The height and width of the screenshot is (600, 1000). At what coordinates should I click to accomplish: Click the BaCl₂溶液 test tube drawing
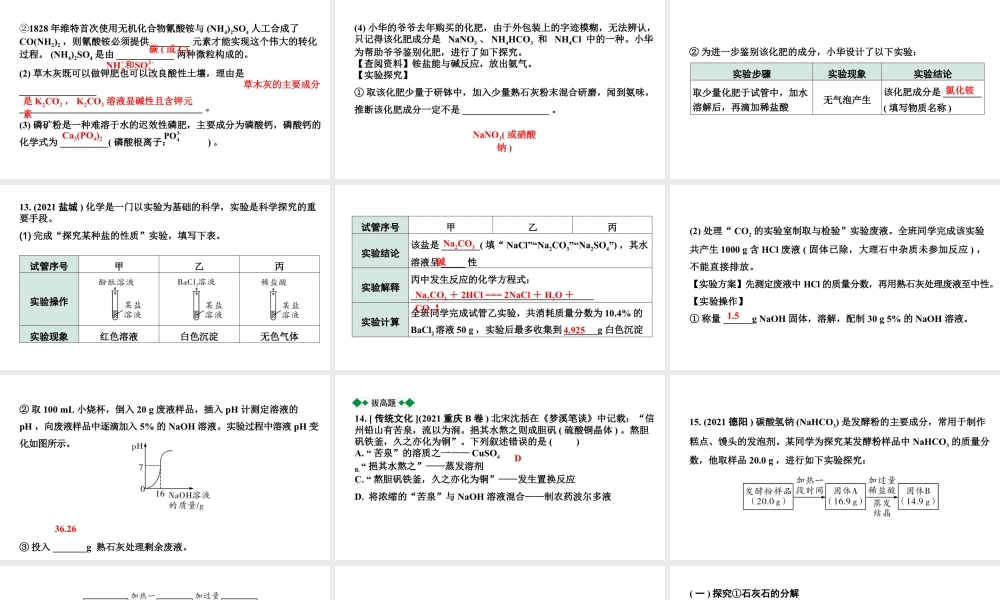(196, 303)
